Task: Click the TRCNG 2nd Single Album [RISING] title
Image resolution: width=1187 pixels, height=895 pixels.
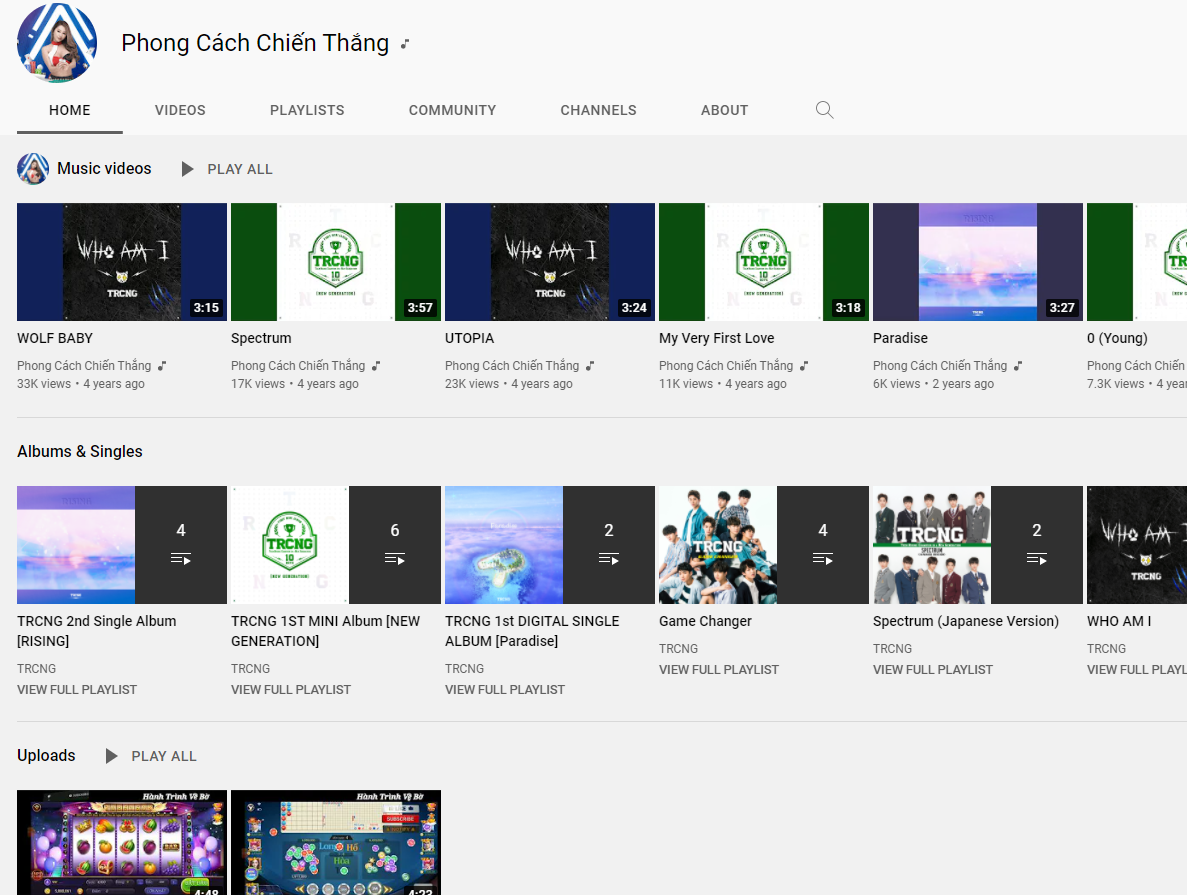Action: 96,631
